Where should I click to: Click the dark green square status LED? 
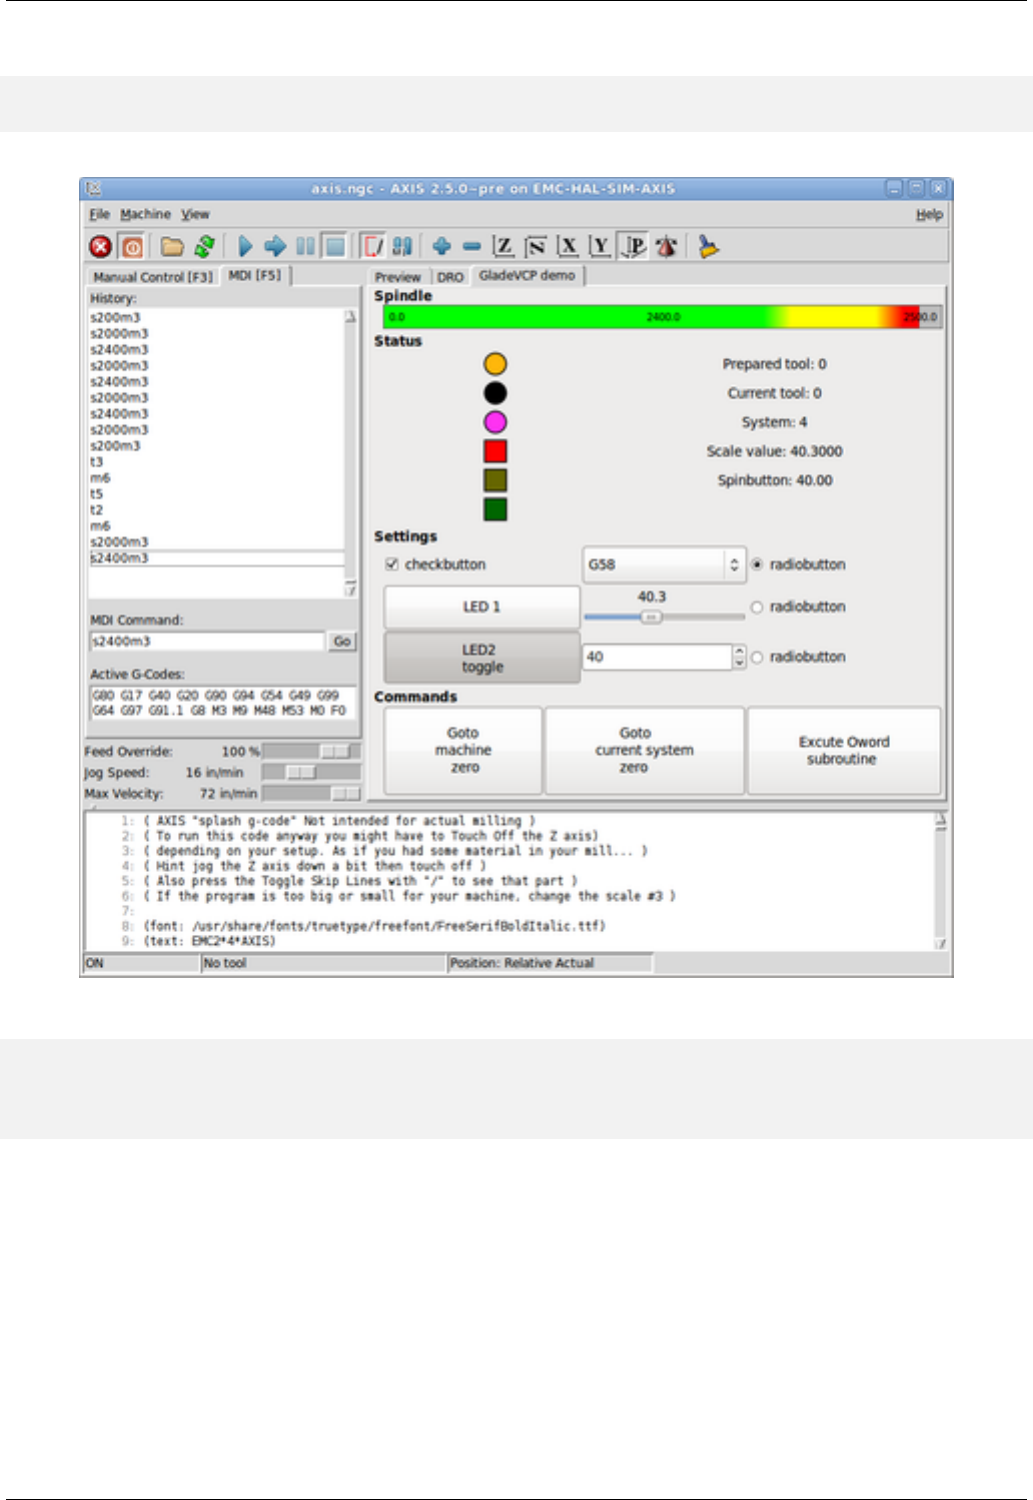[x=495, y=509]
